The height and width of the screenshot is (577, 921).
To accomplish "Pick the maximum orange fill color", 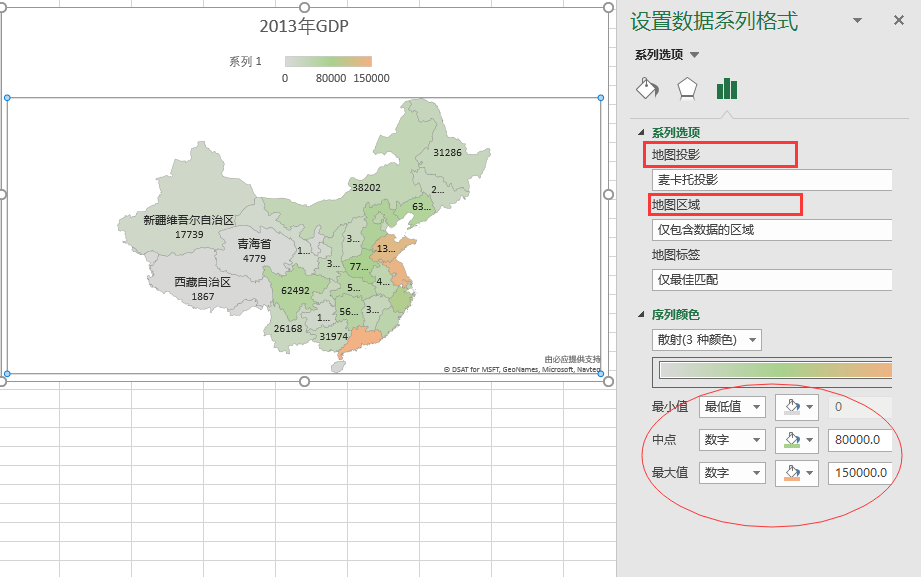I will (797, 472).
